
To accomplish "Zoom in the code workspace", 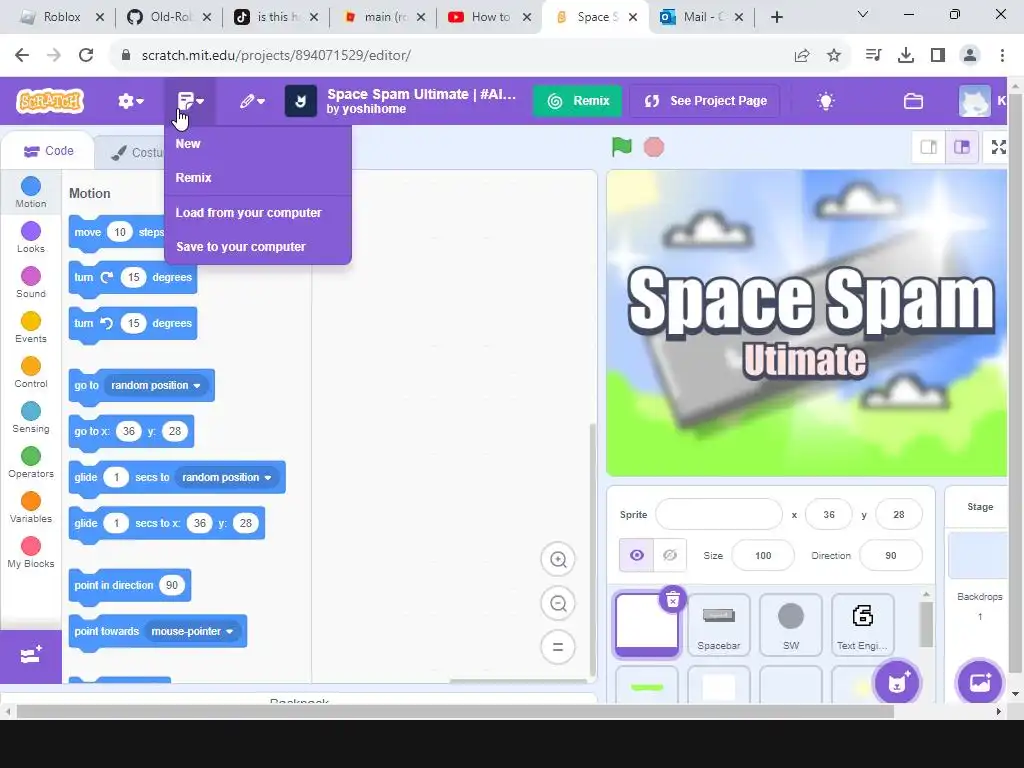I will point(558,560).
